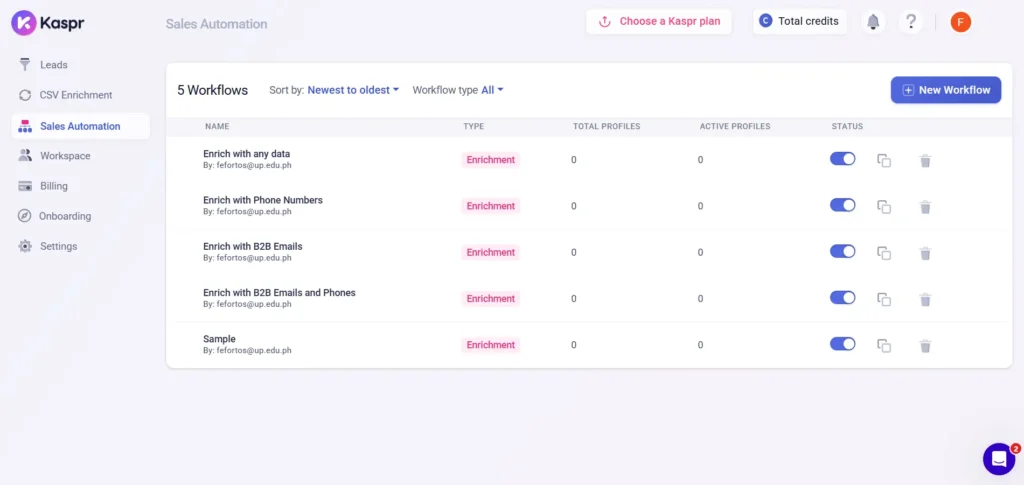Click Sales Automation sidebar icon
Image resolution: width=1024 pixels, height=485 pixels.
pos(25,126)
